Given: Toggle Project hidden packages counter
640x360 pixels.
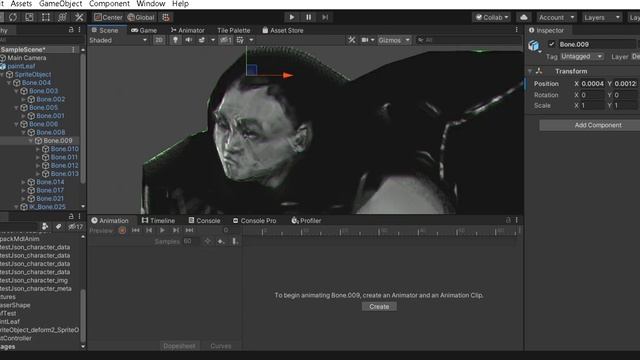Looking at the screenshot, I should 76,227.
